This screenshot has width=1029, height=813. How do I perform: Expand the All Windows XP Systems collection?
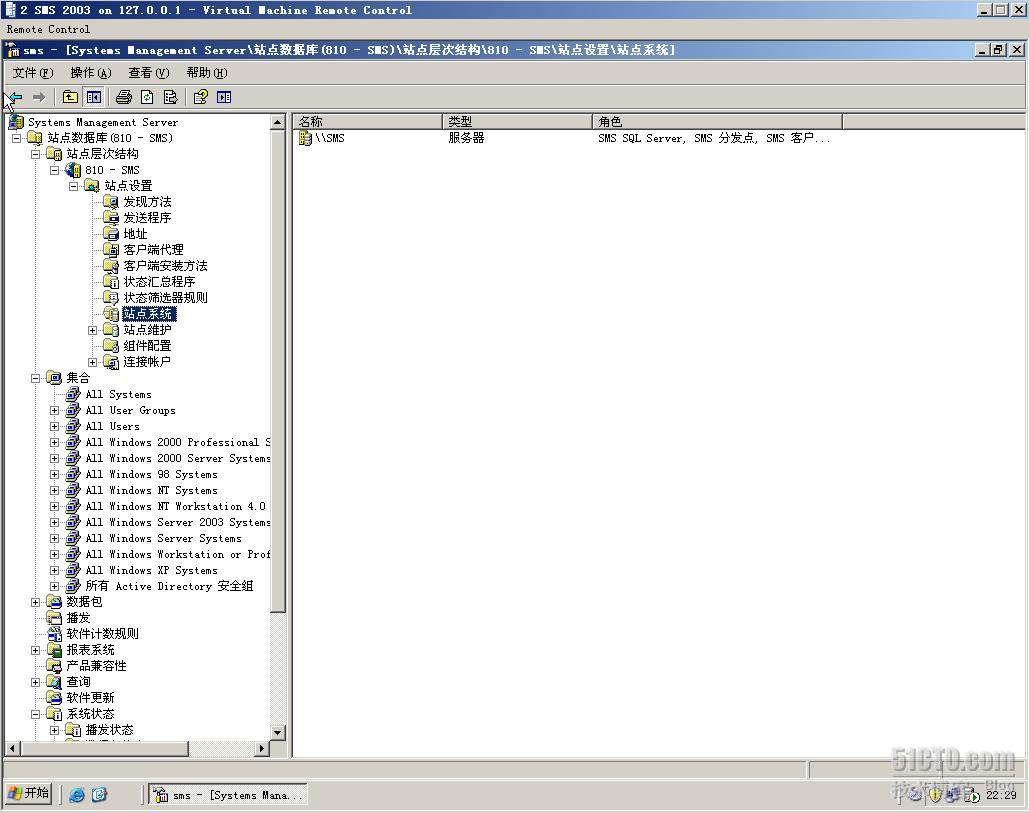(x=55, y=570)
